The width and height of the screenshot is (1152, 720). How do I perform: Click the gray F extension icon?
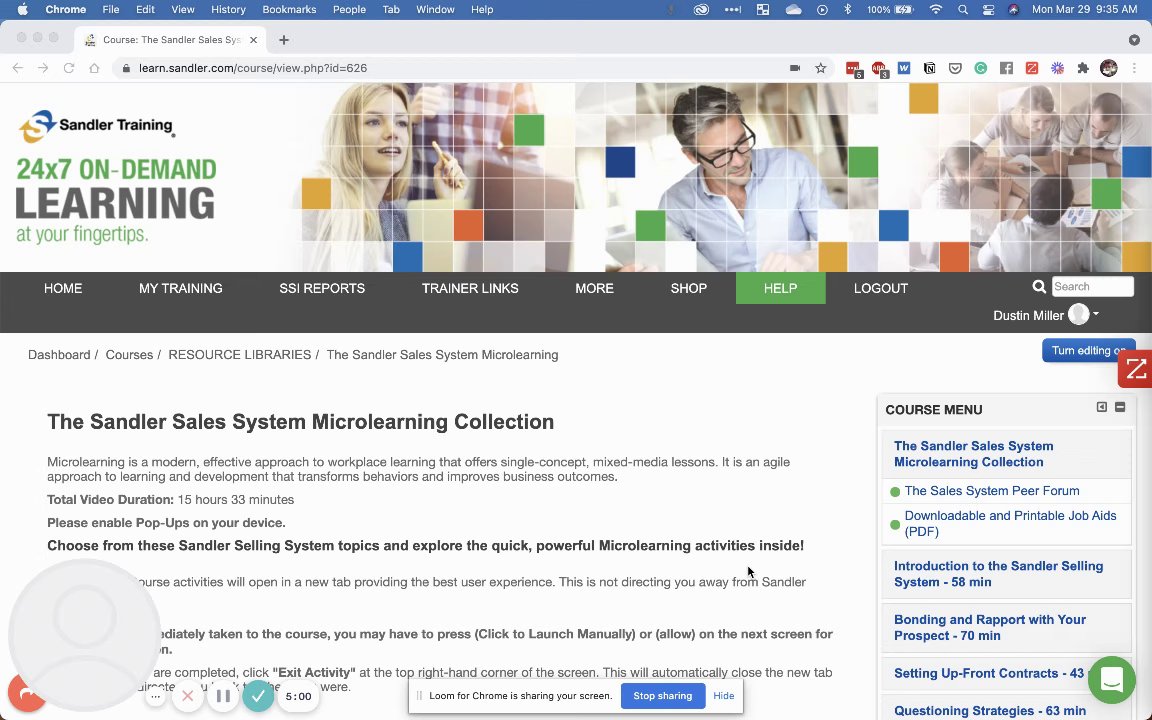point(1007,68)
